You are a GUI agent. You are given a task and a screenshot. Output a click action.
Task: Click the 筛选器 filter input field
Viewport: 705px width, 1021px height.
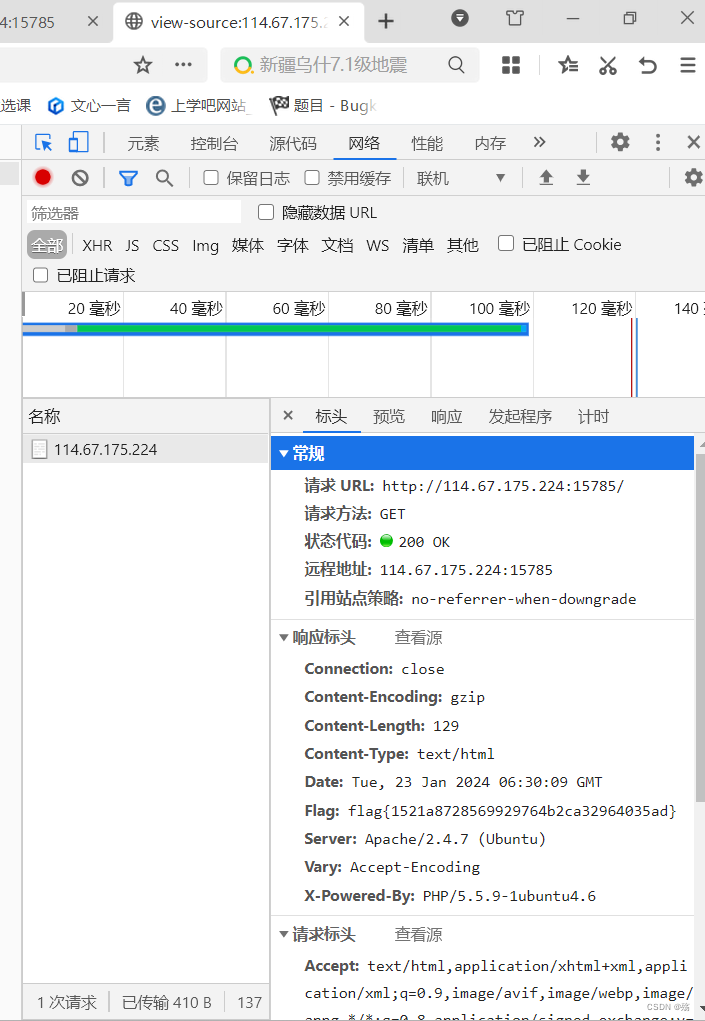[133, 213]
